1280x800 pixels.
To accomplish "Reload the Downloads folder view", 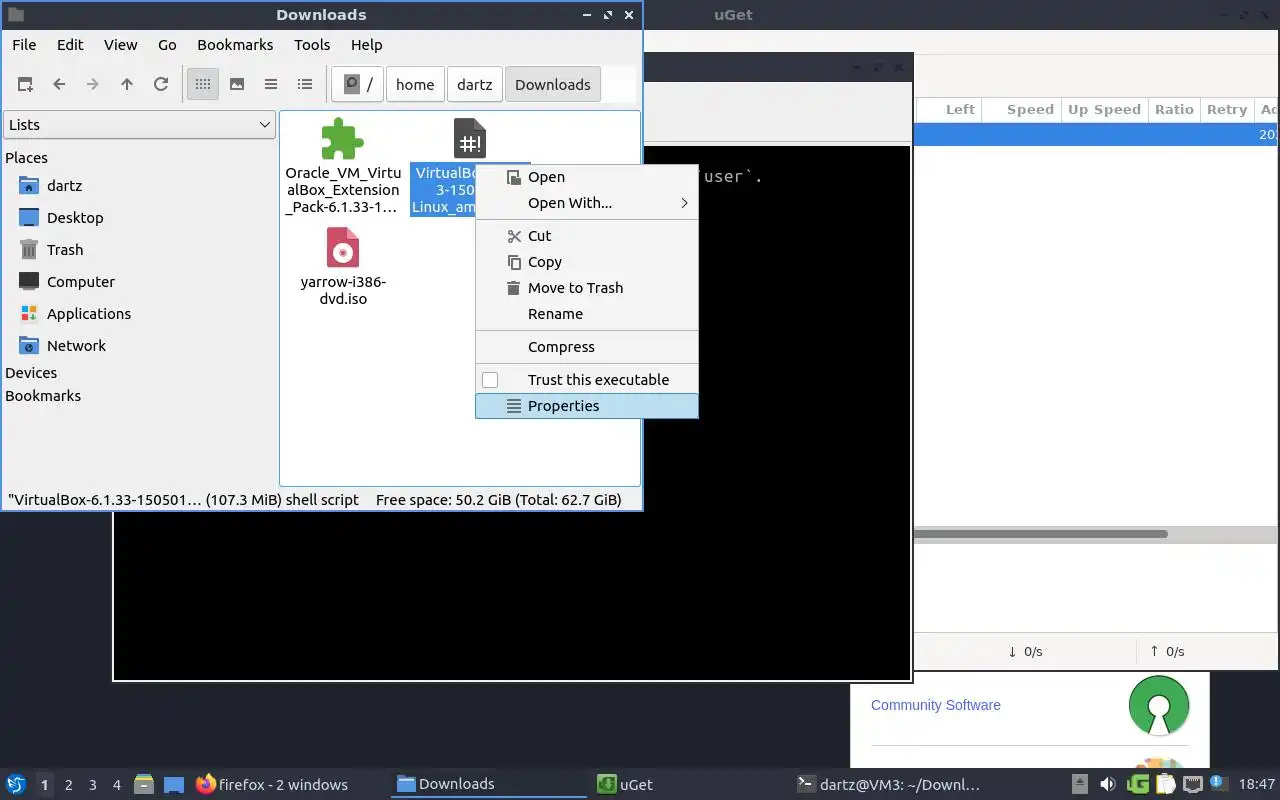I will pos(161,85).
